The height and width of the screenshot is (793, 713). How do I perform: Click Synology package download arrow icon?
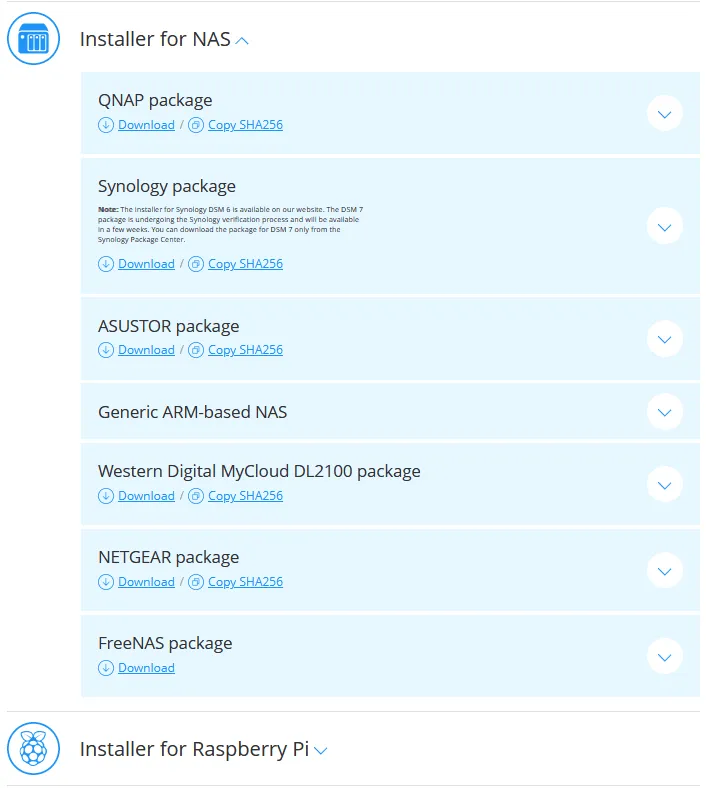106,264
